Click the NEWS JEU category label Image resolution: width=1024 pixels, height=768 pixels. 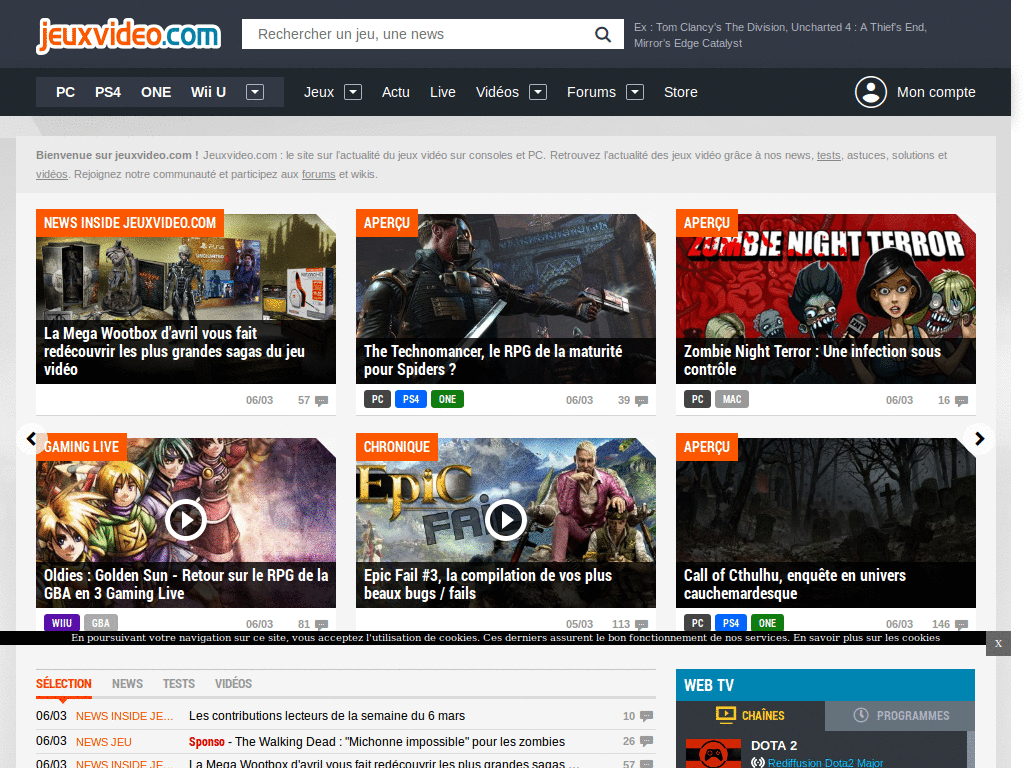click(104, 742)
